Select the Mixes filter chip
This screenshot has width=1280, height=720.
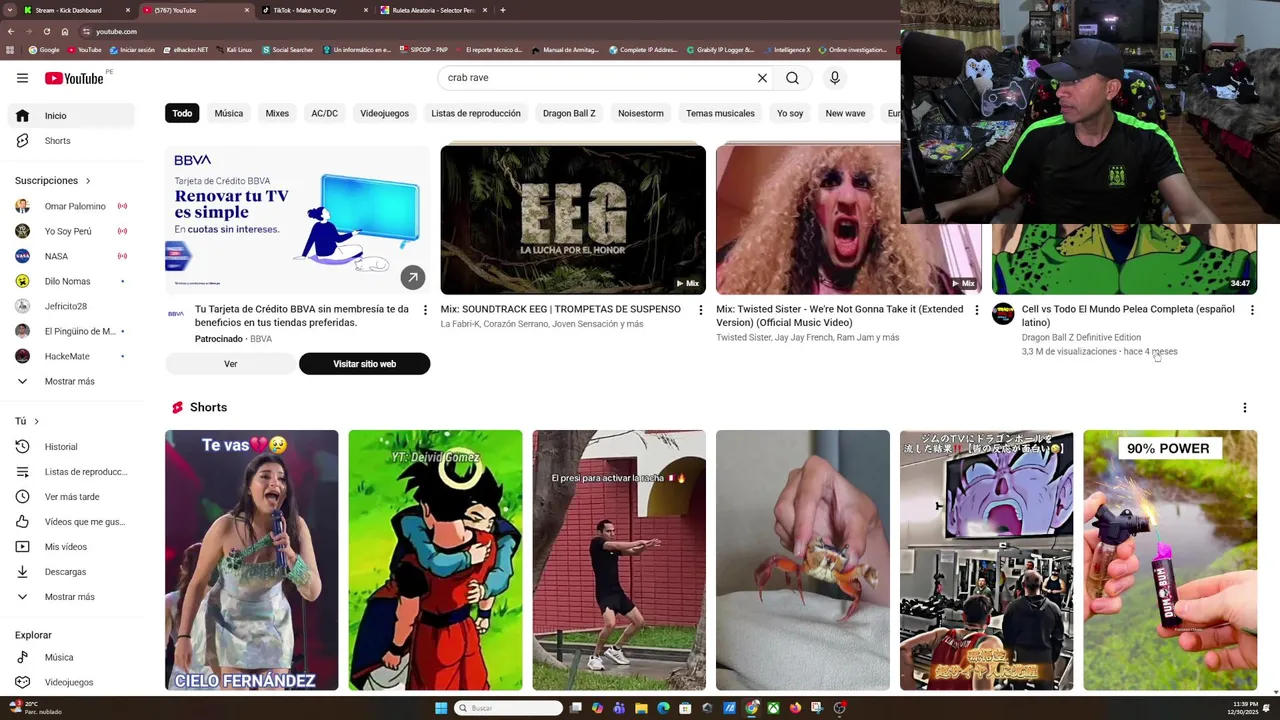pyautogui.click(x=277, y=114)
